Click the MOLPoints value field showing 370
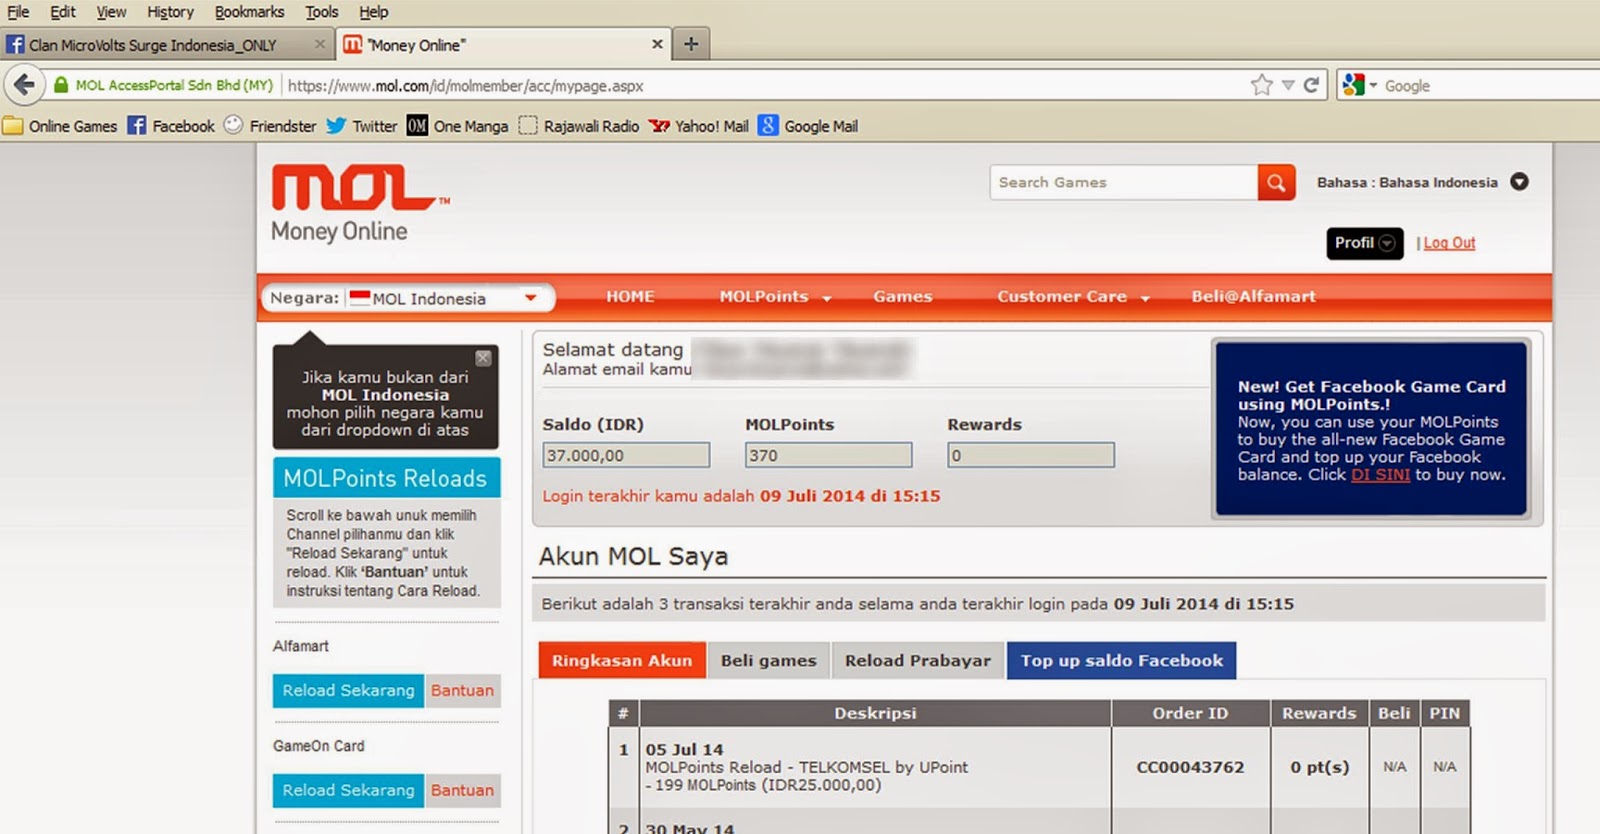This screenshot has width=1600, height=834. click(x=828, y=455)
